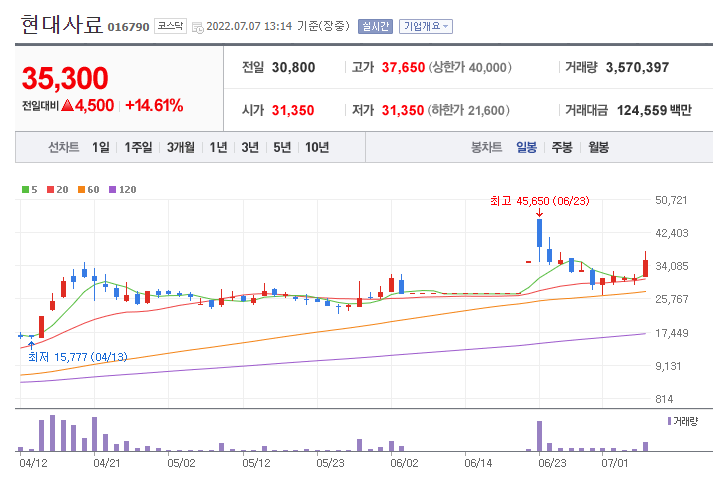Click the orange 60-day moving average swatch
Screen dimensions: 713x479
coord(81,189)
